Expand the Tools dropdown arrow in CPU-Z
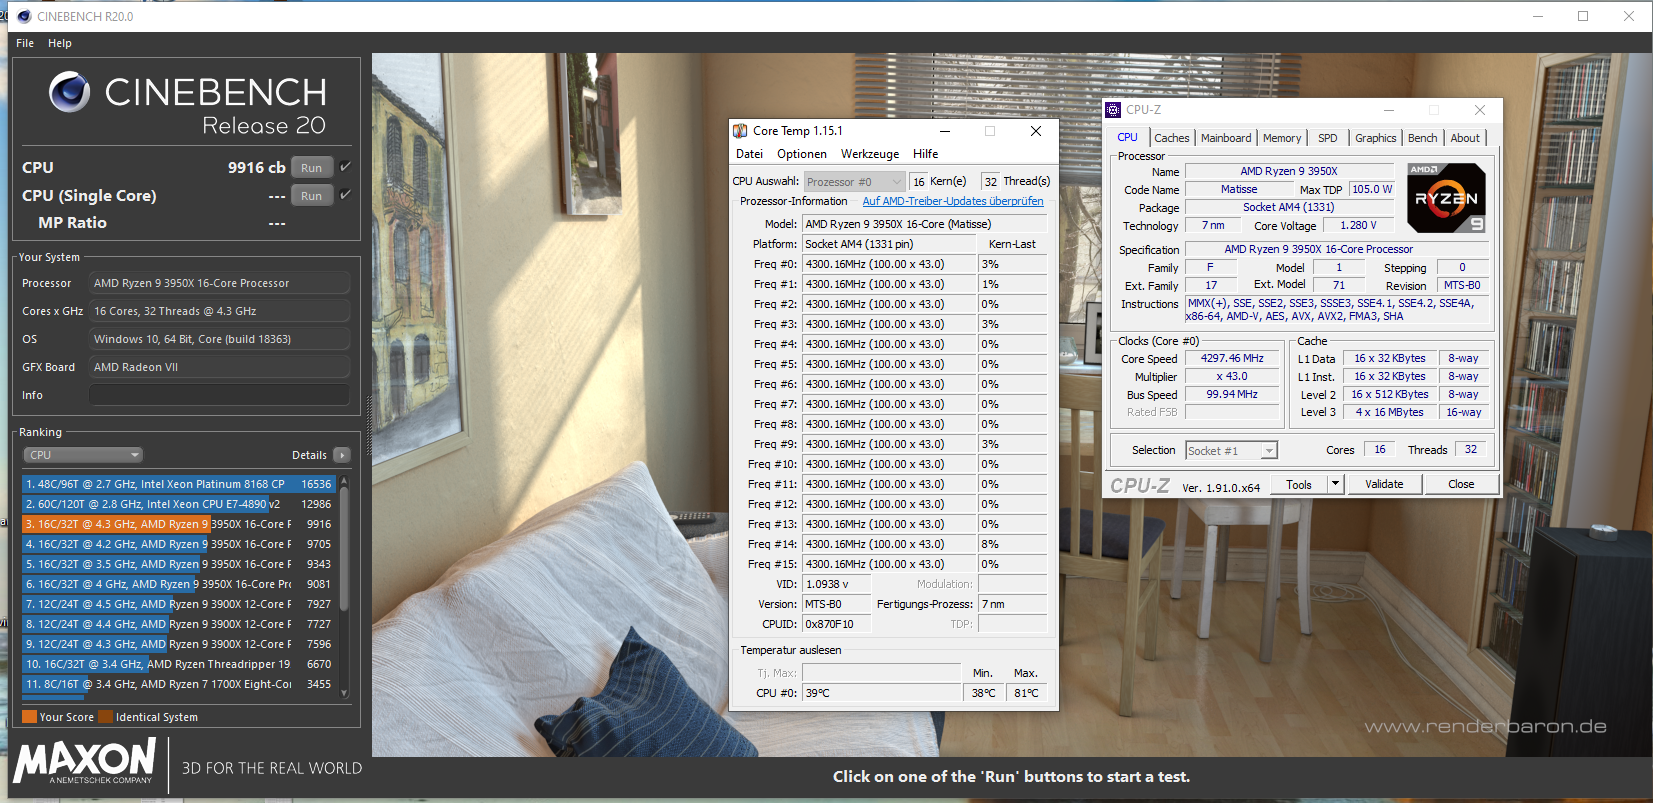Image resolution: width=1653 pixels, height=803 pixels. [x=1335, y=484]
